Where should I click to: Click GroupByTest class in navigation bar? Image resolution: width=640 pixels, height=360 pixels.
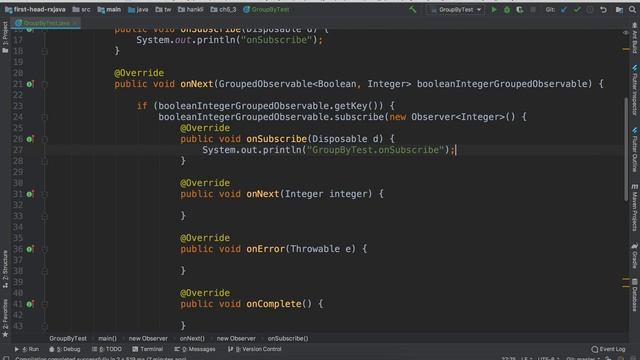(x=266, y=9)
